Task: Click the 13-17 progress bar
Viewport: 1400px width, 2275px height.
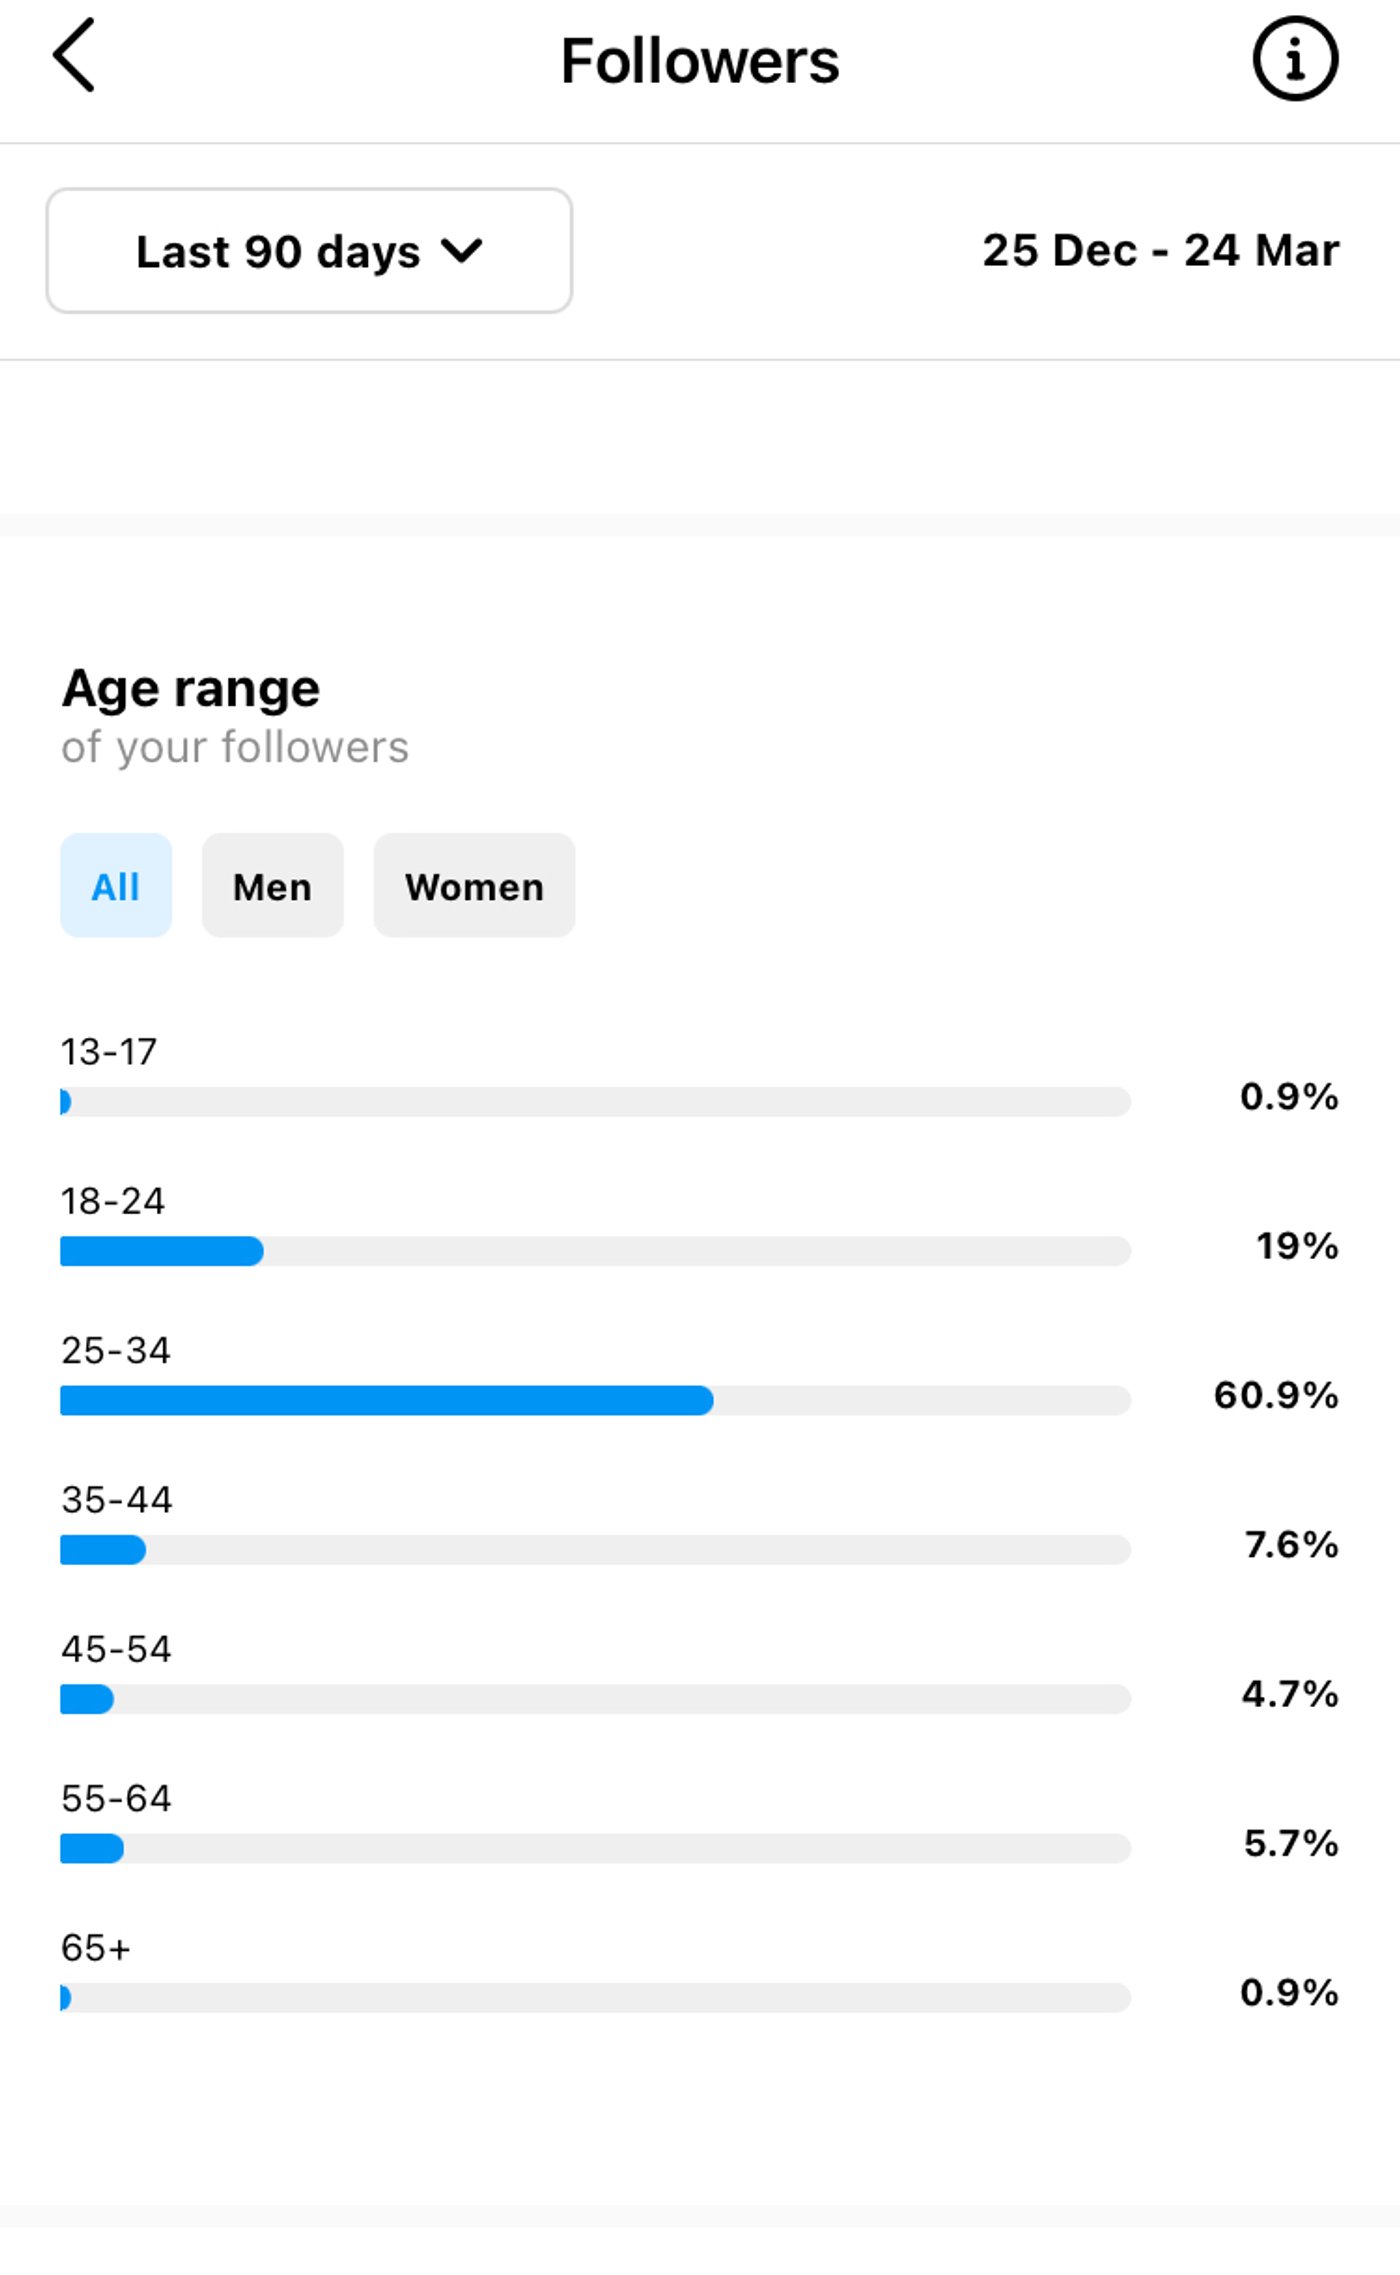Action: pyautogui.click(x=595, y=1102)
